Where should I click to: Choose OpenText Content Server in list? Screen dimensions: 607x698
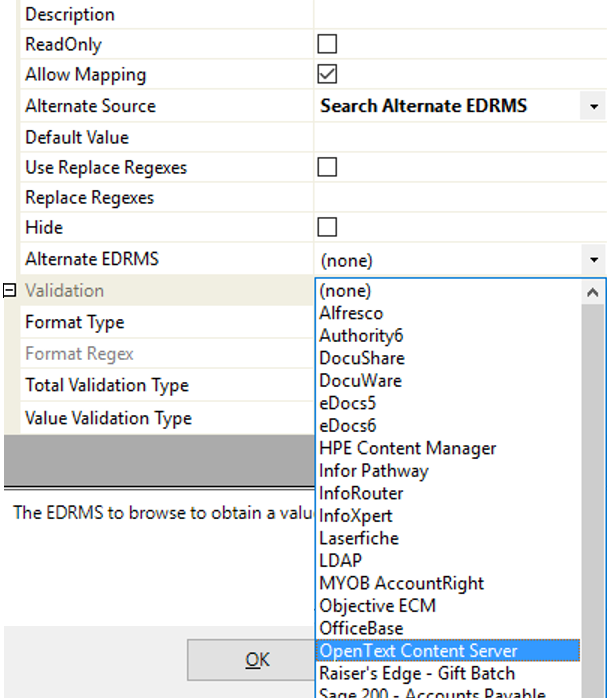[418, 651]
